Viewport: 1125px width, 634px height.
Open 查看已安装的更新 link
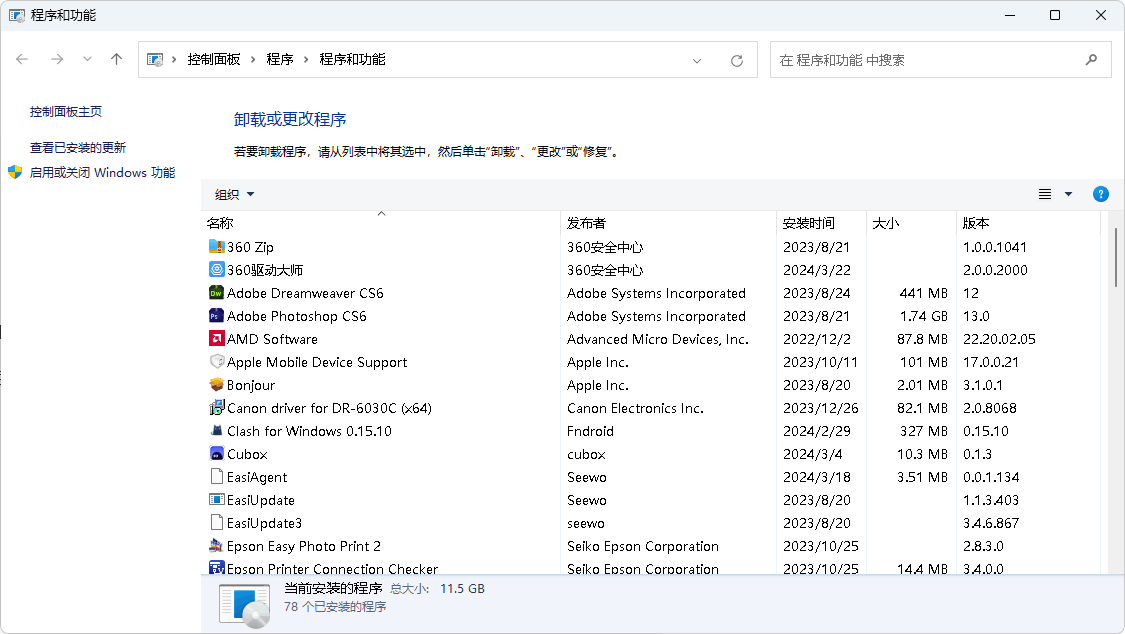click(77, 148)
